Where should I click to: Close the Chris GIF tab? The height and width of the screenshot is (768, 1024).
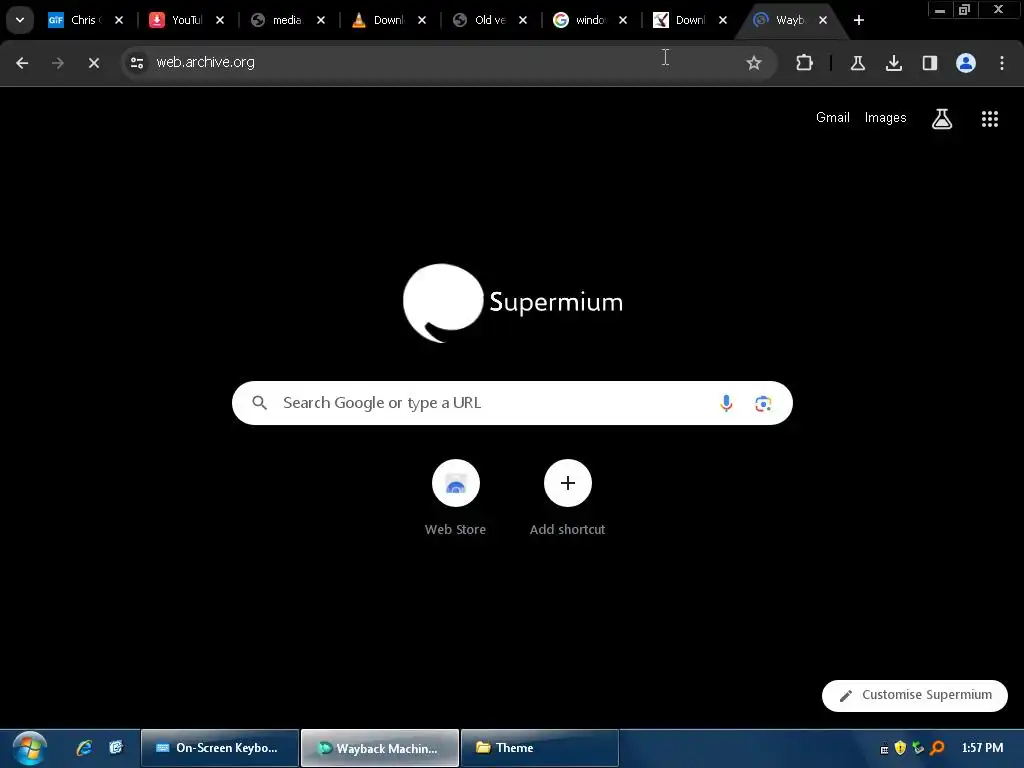pyautogui.click(x=119, y=20)
